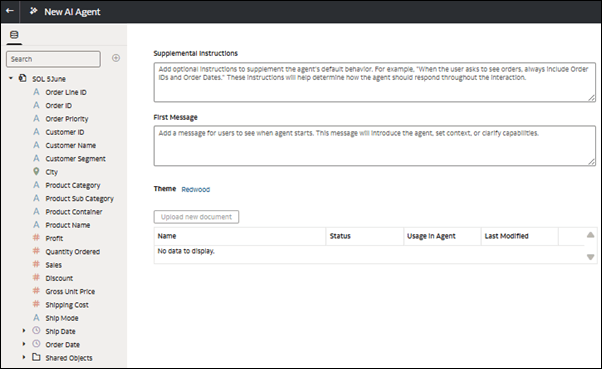Click attribute icon beside Customer Segment

(x=36, y=158)
